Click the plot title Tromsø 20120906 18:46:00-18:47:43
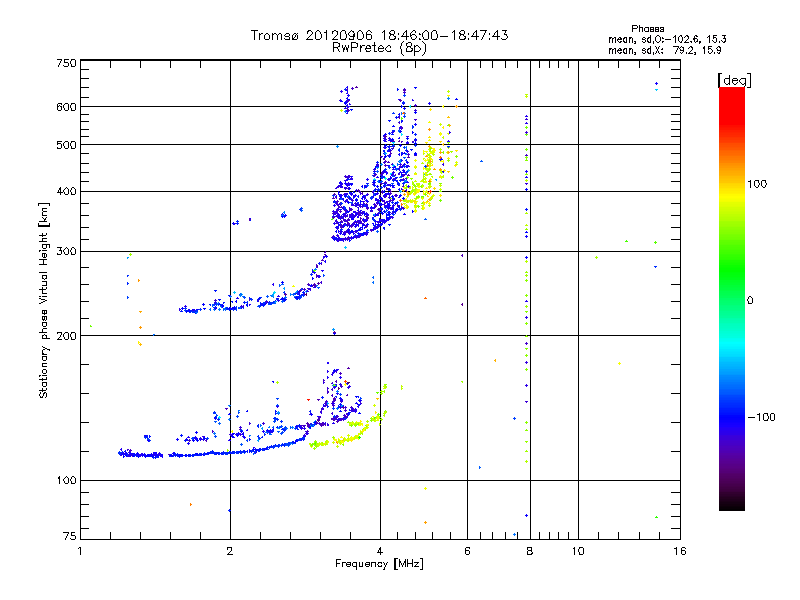This screenshot has width=800, height=600. (379, 35)
